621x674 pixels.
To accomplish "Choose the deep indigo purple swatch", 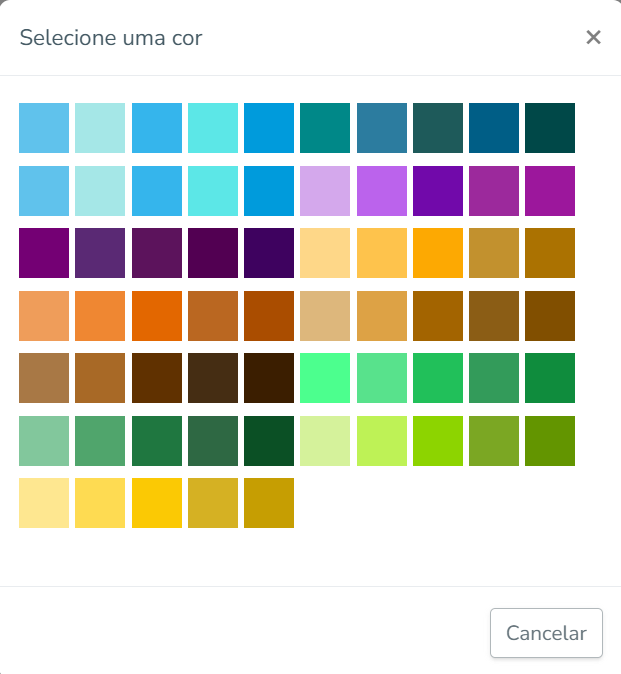I will click(x=269, y=253).
